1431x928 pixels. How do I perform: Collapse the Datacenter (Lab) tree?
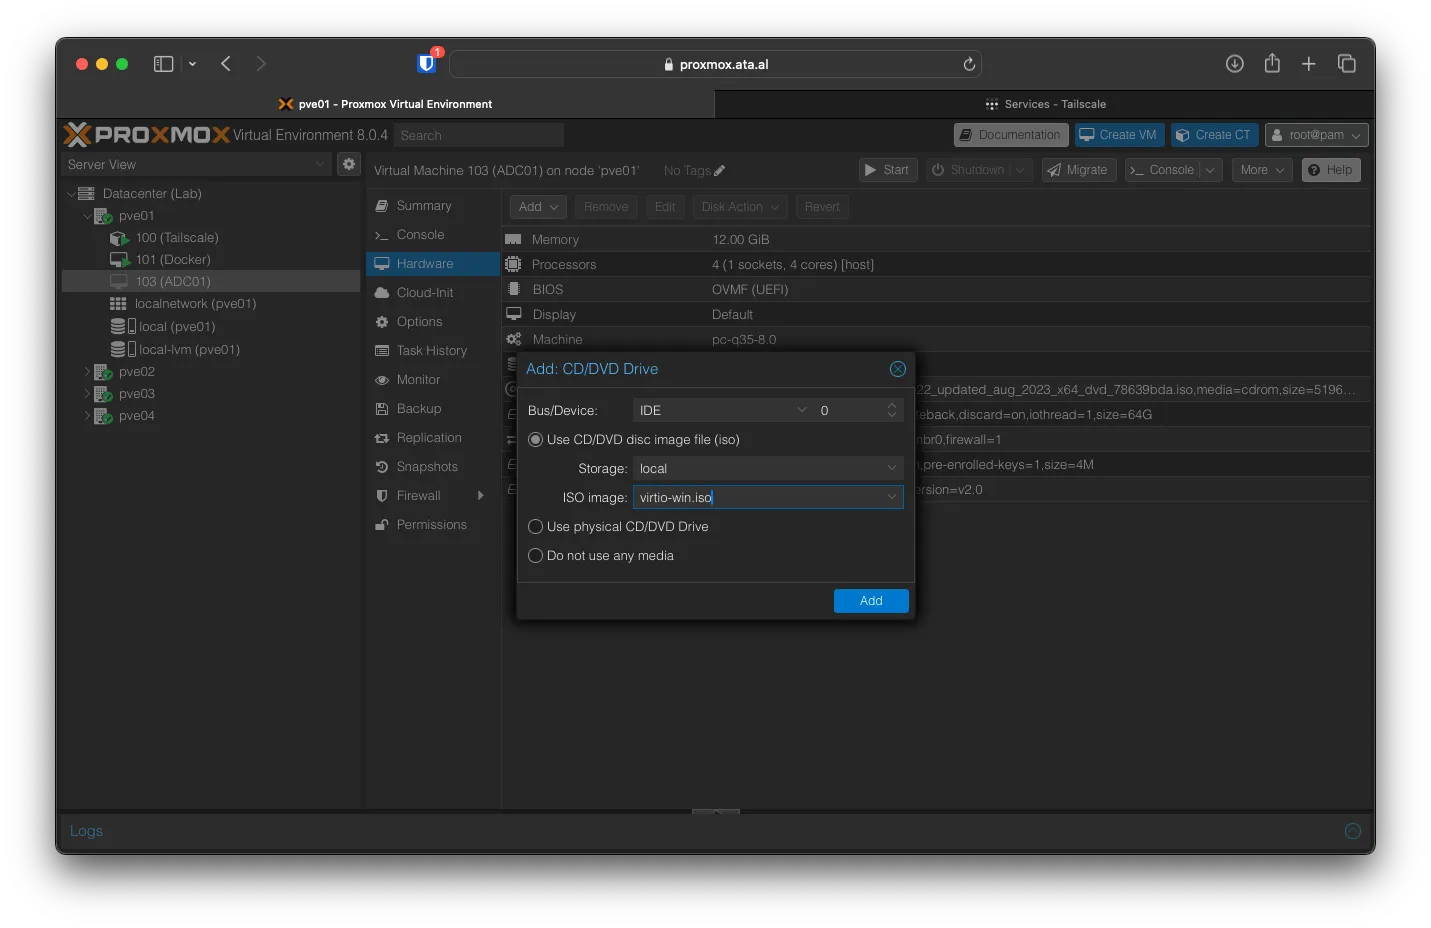[71, 194]
